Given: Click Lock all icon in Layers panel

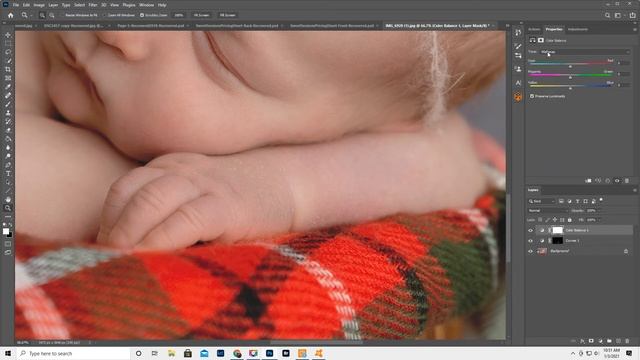Looking at the screenshot, I should [x=569, y=220].
